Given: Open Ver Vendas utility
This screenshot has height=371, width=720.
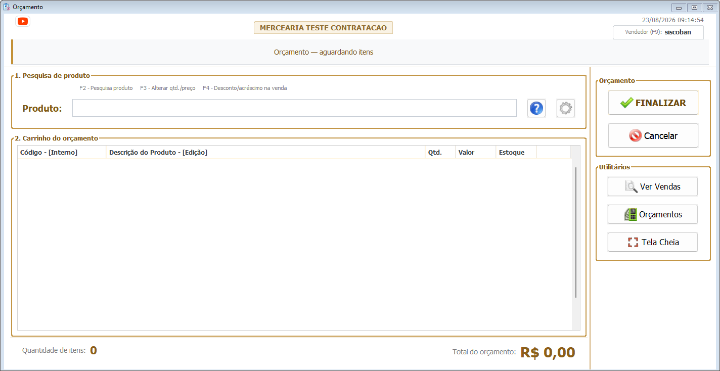Looking at the screenshot, I should coord(652,187).
